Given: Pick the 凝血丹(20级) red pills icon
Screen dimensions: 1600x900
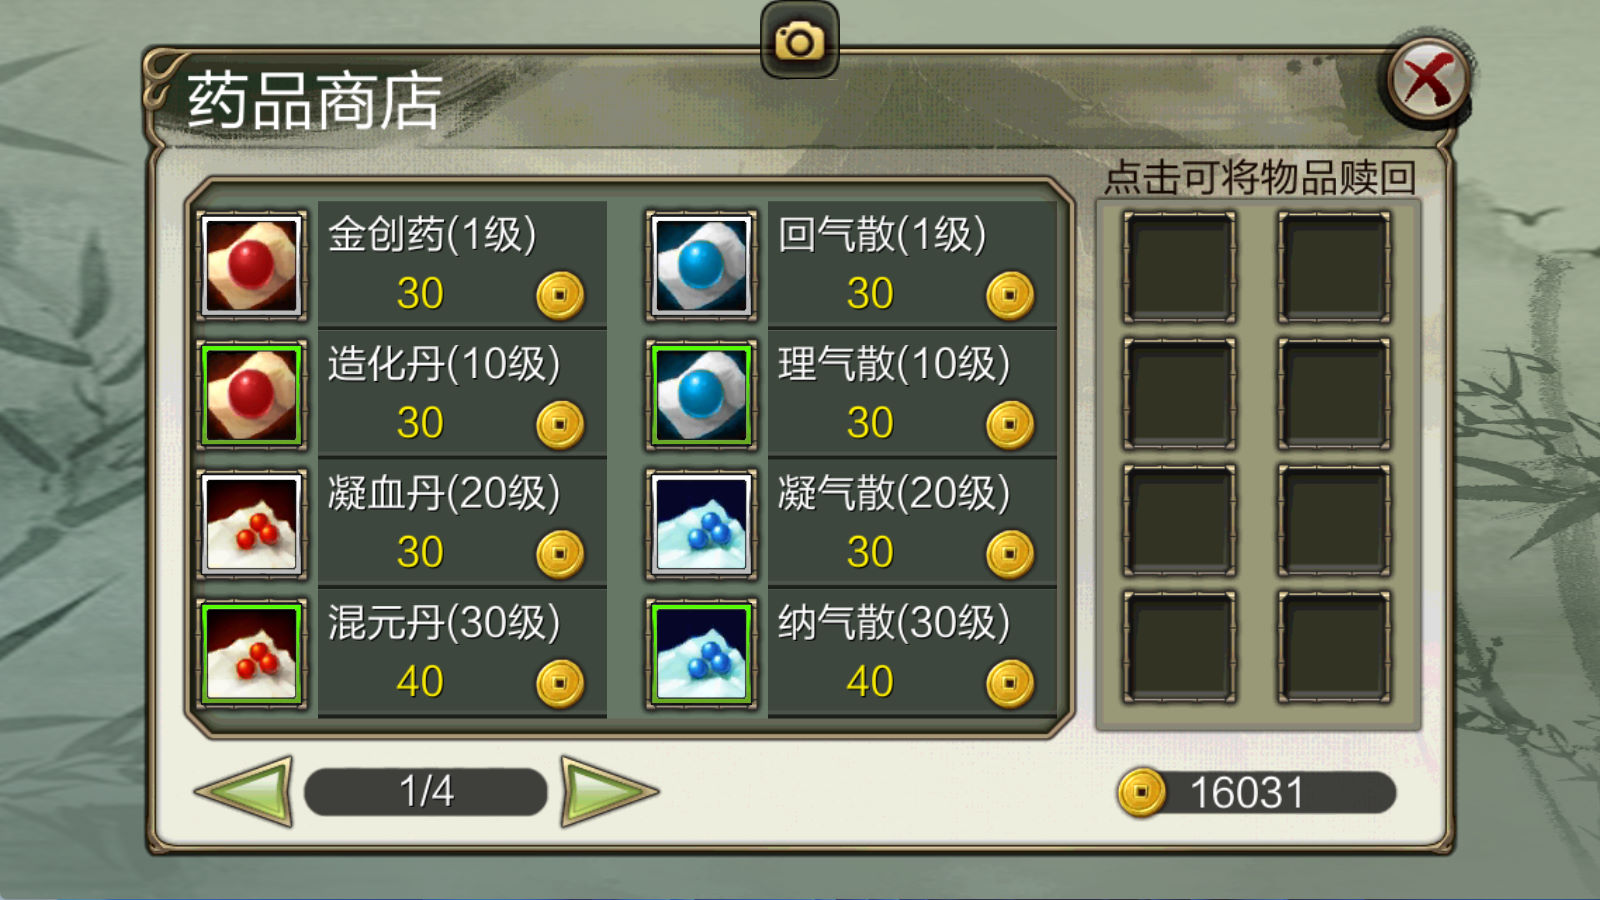Looking at the screenshot, I should tap(251, 524).
